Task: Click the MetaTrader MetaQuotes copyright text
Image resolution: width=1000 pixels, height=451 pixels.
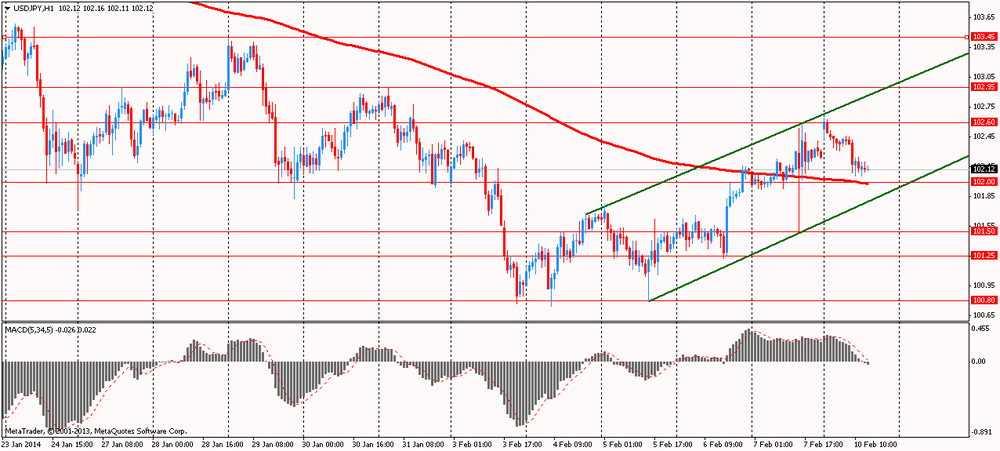Action: [96, 433]
